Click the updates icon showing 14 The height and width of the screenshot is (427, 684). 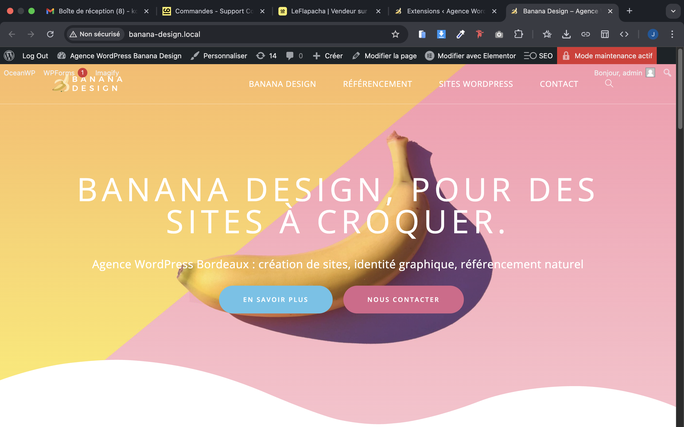tap(267, 56)
